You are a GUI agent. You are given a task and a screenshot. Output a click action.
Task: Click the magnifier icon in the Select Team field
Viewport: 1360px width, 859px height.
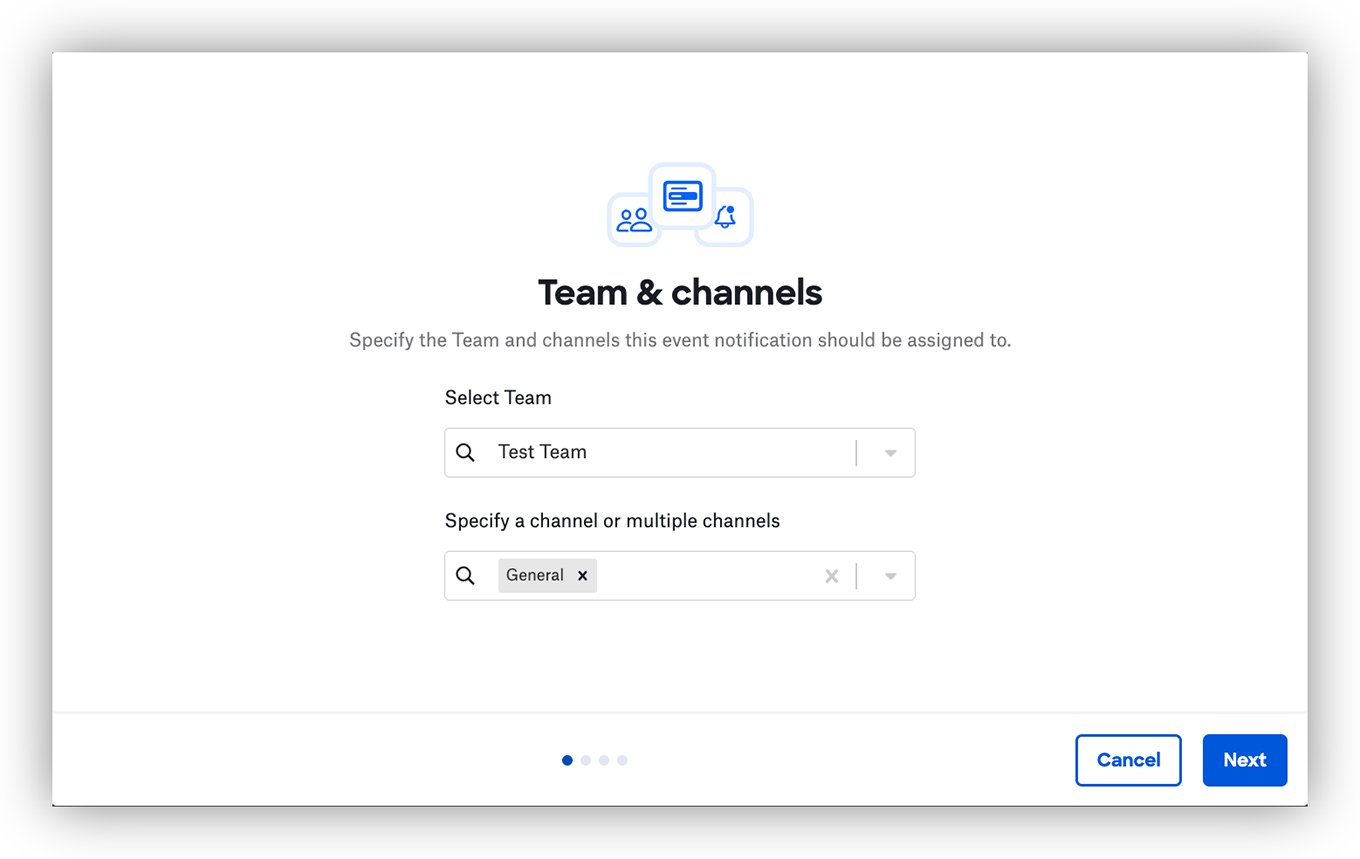coord(465,452)
